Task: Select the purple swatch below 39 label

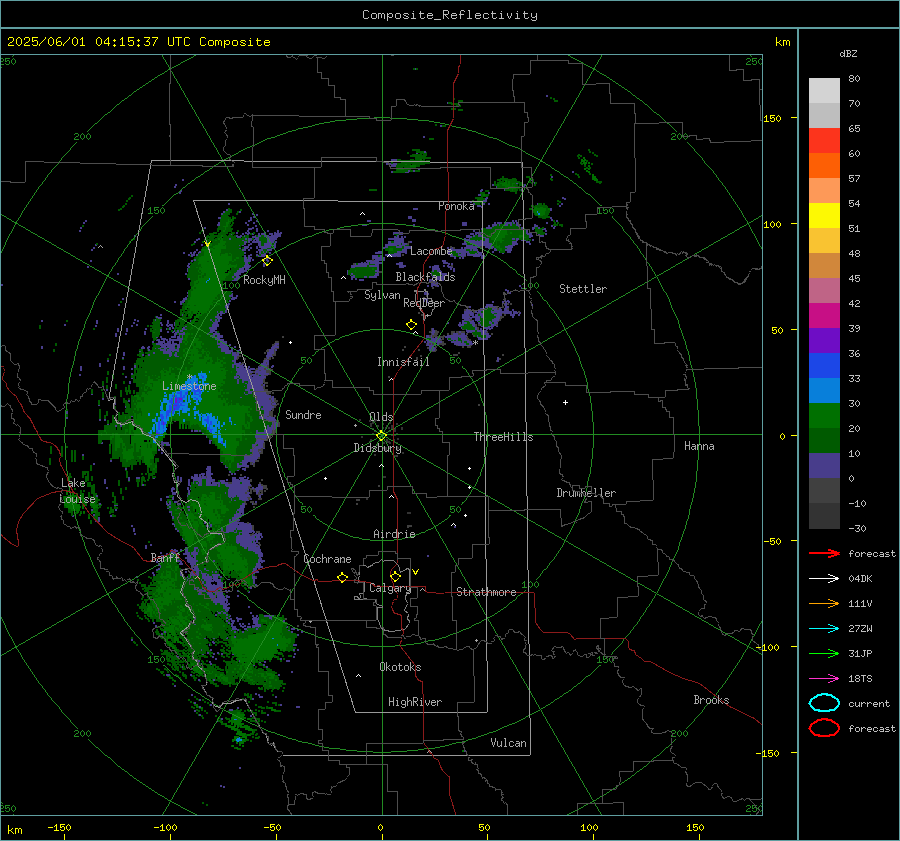Action: pos(824,340)
